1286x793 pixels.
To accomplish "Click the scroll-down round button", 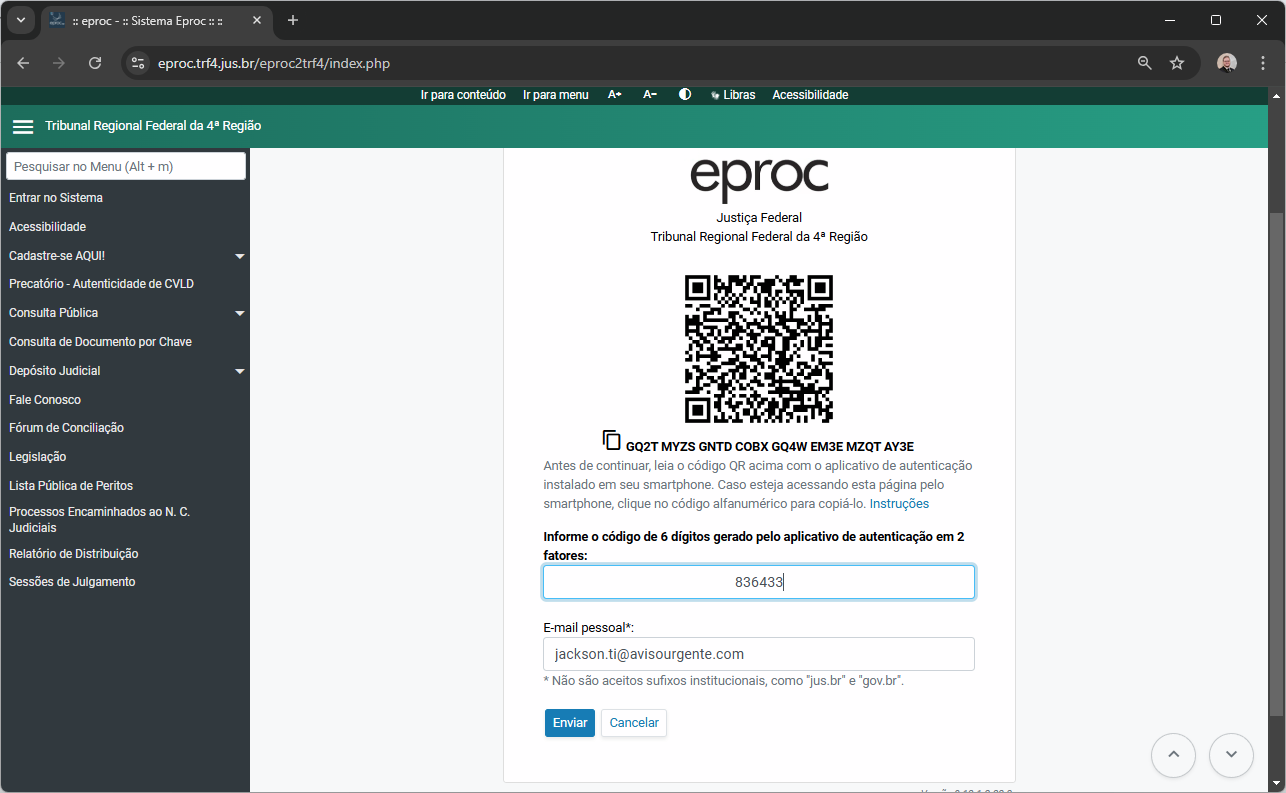I will click(1231, 755).
